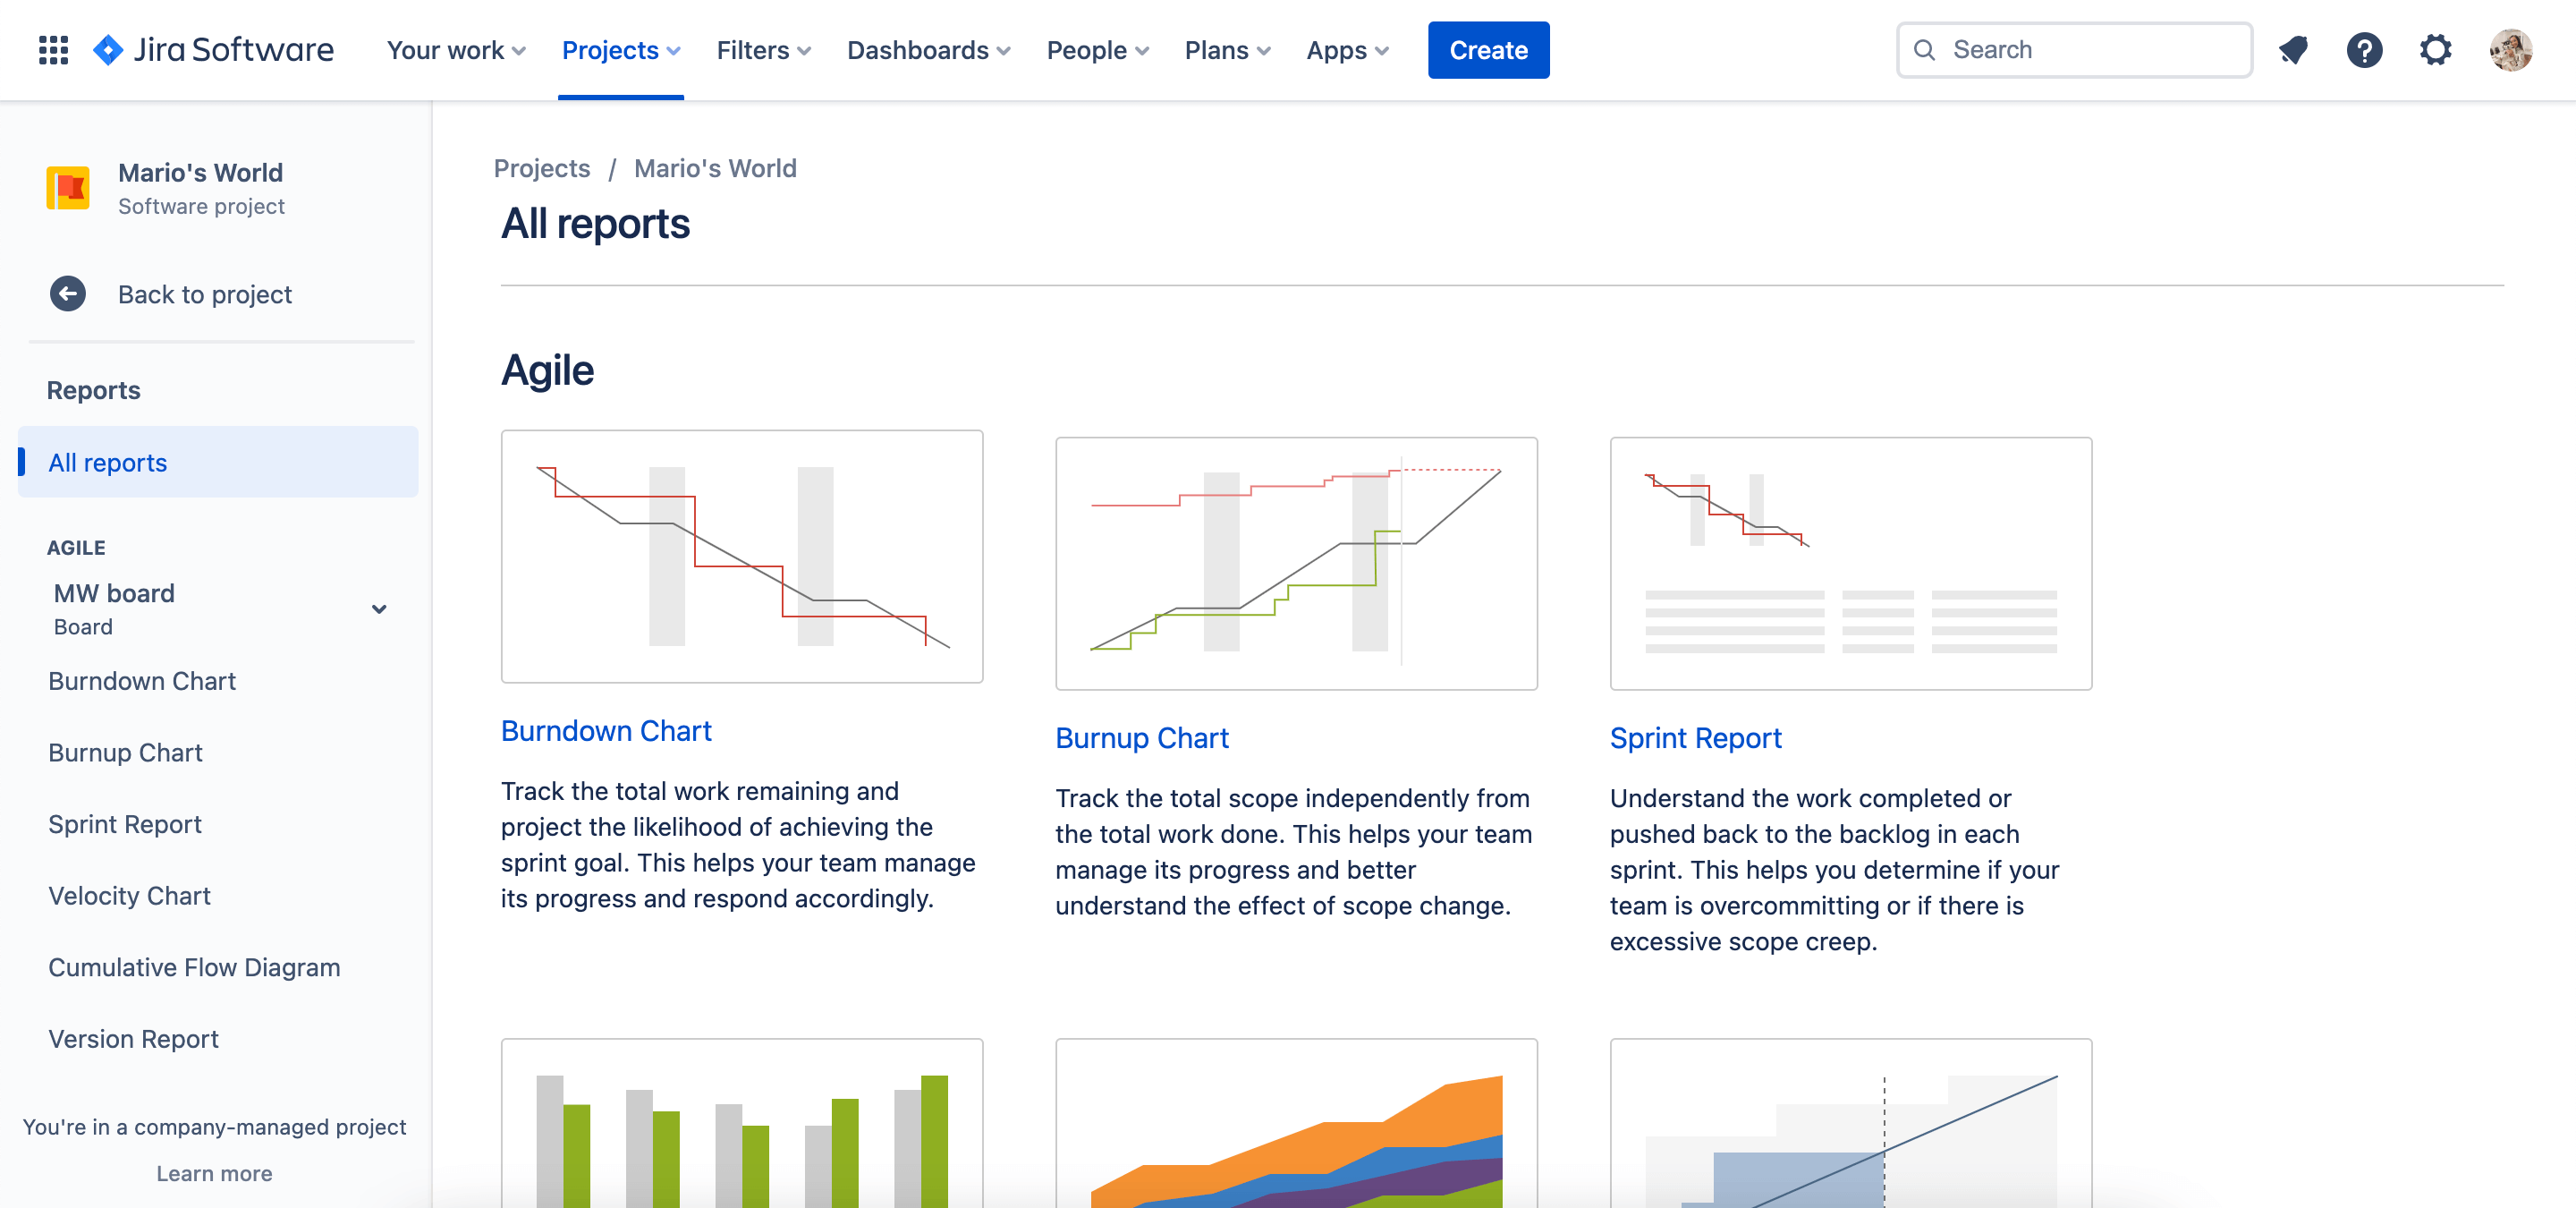
Task: Open the Projects dropdown menu
Action: [621, 49]
